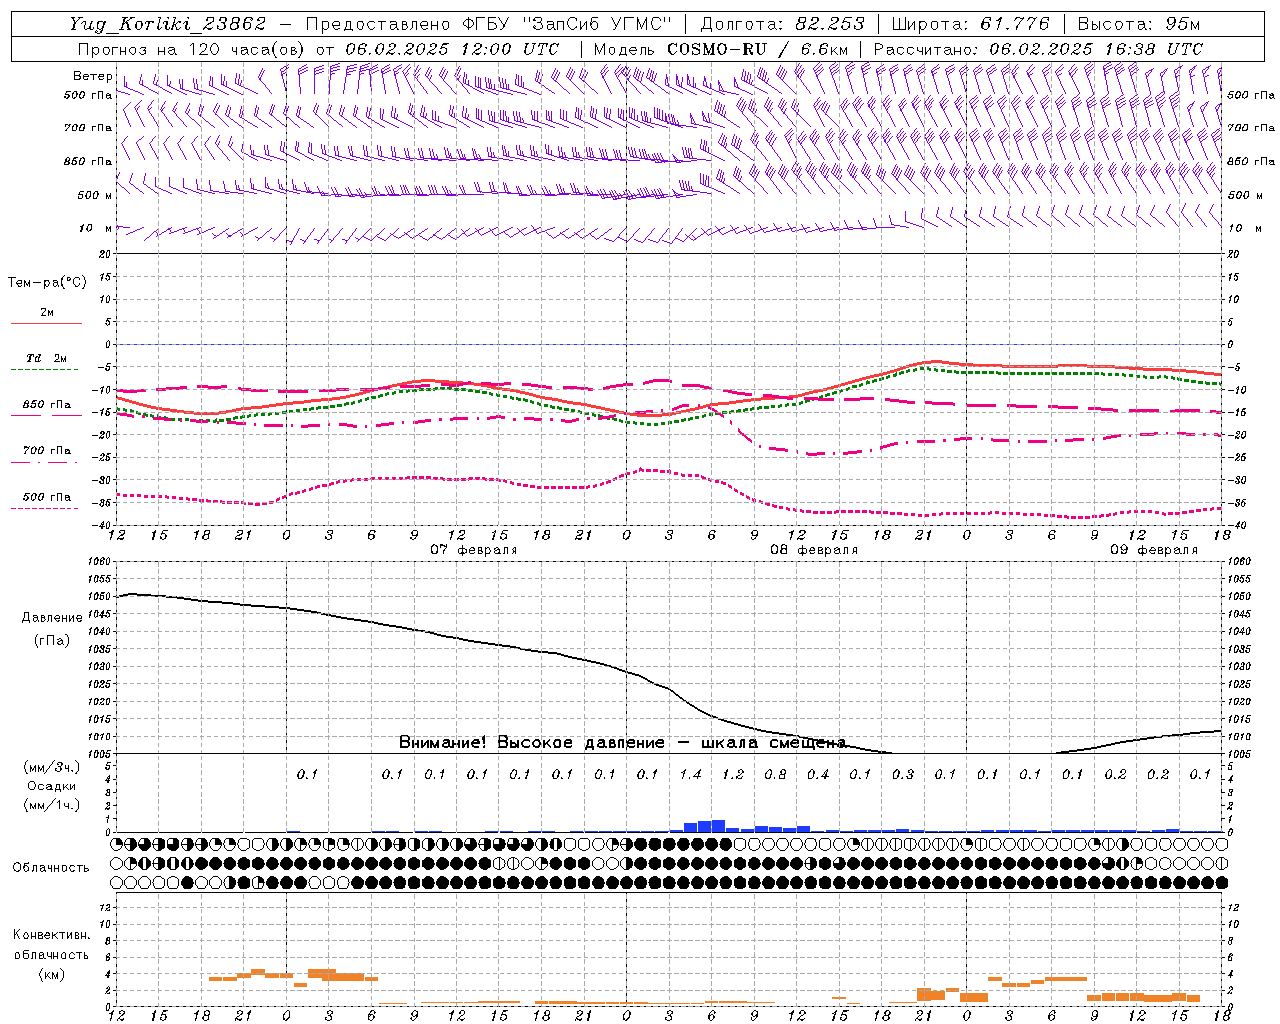Click the Ветер panel label
This screenshot has width=1280, height=1024.
tap(92, 76)
